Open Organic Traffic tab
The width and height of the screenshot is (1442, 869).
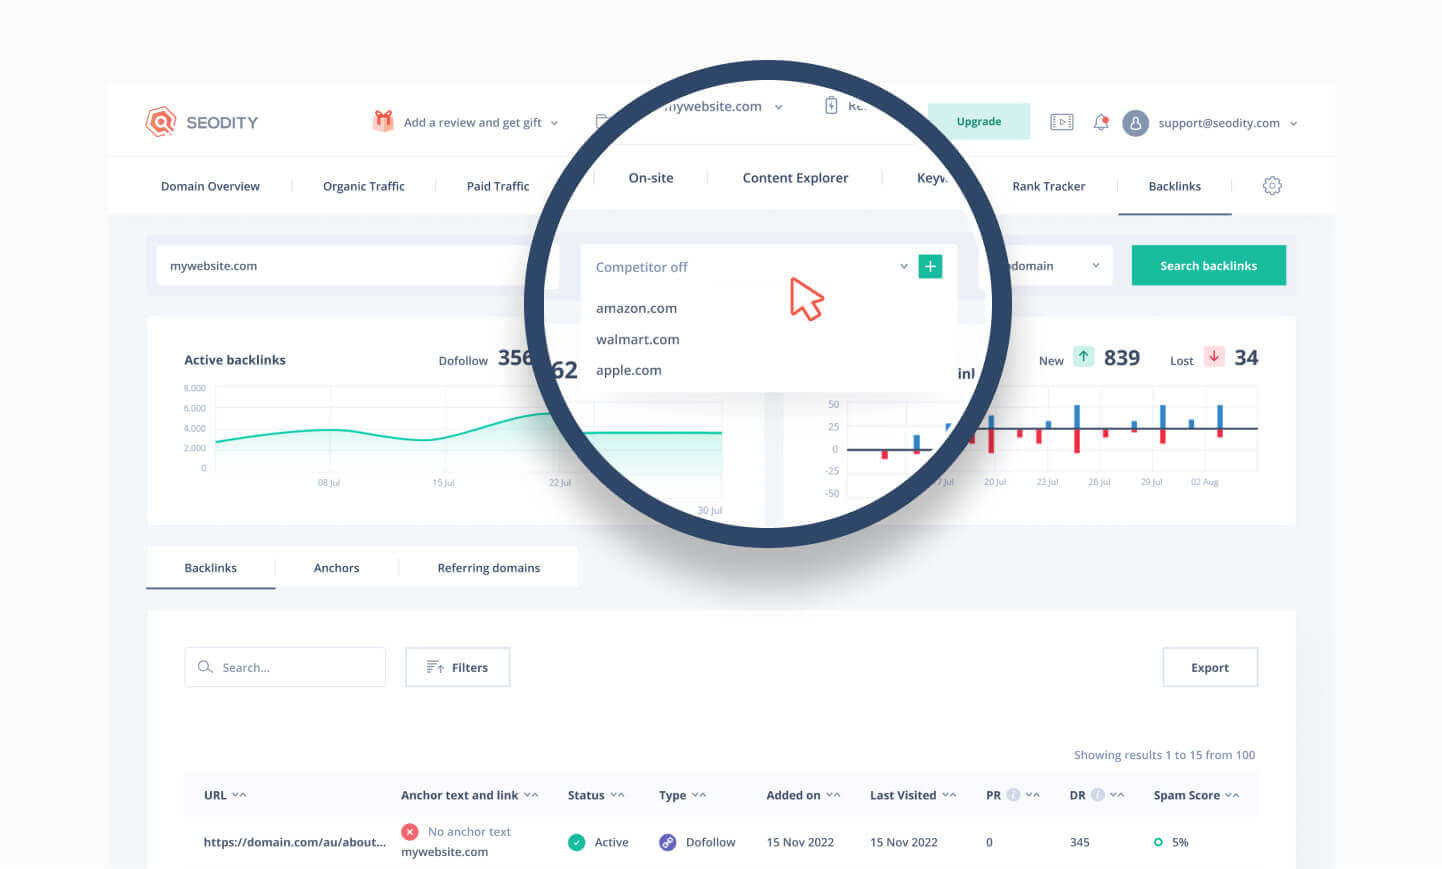tap(364, 186)
